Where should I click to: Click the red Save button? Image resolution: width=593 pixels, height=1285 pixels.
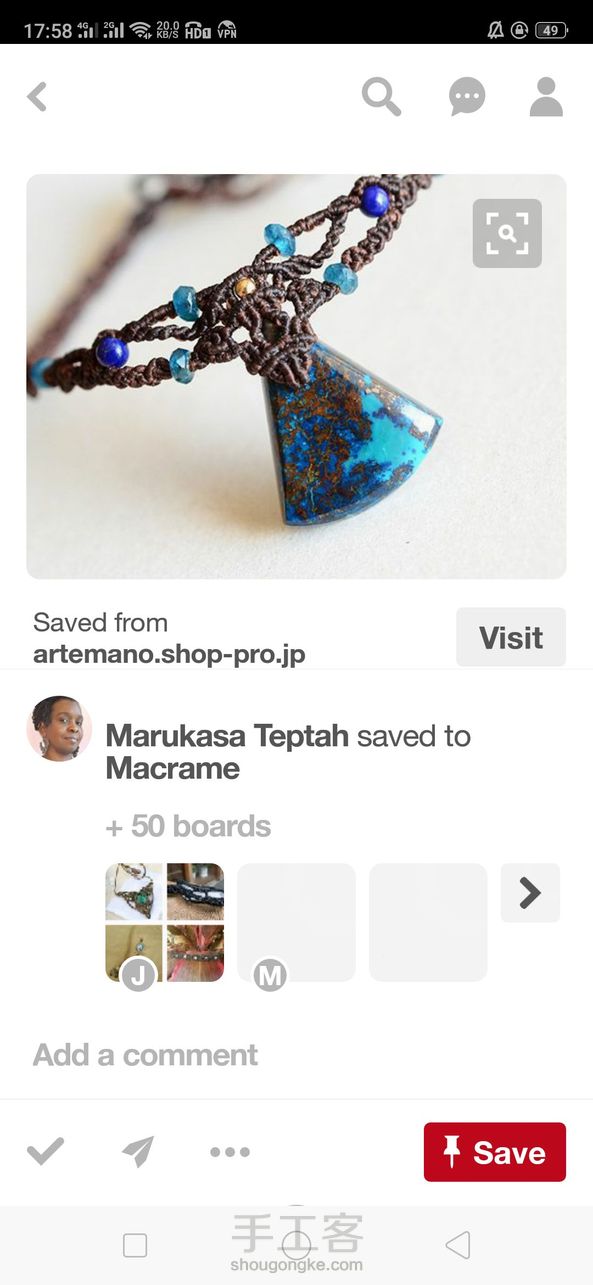click(x=495, y=1152)
